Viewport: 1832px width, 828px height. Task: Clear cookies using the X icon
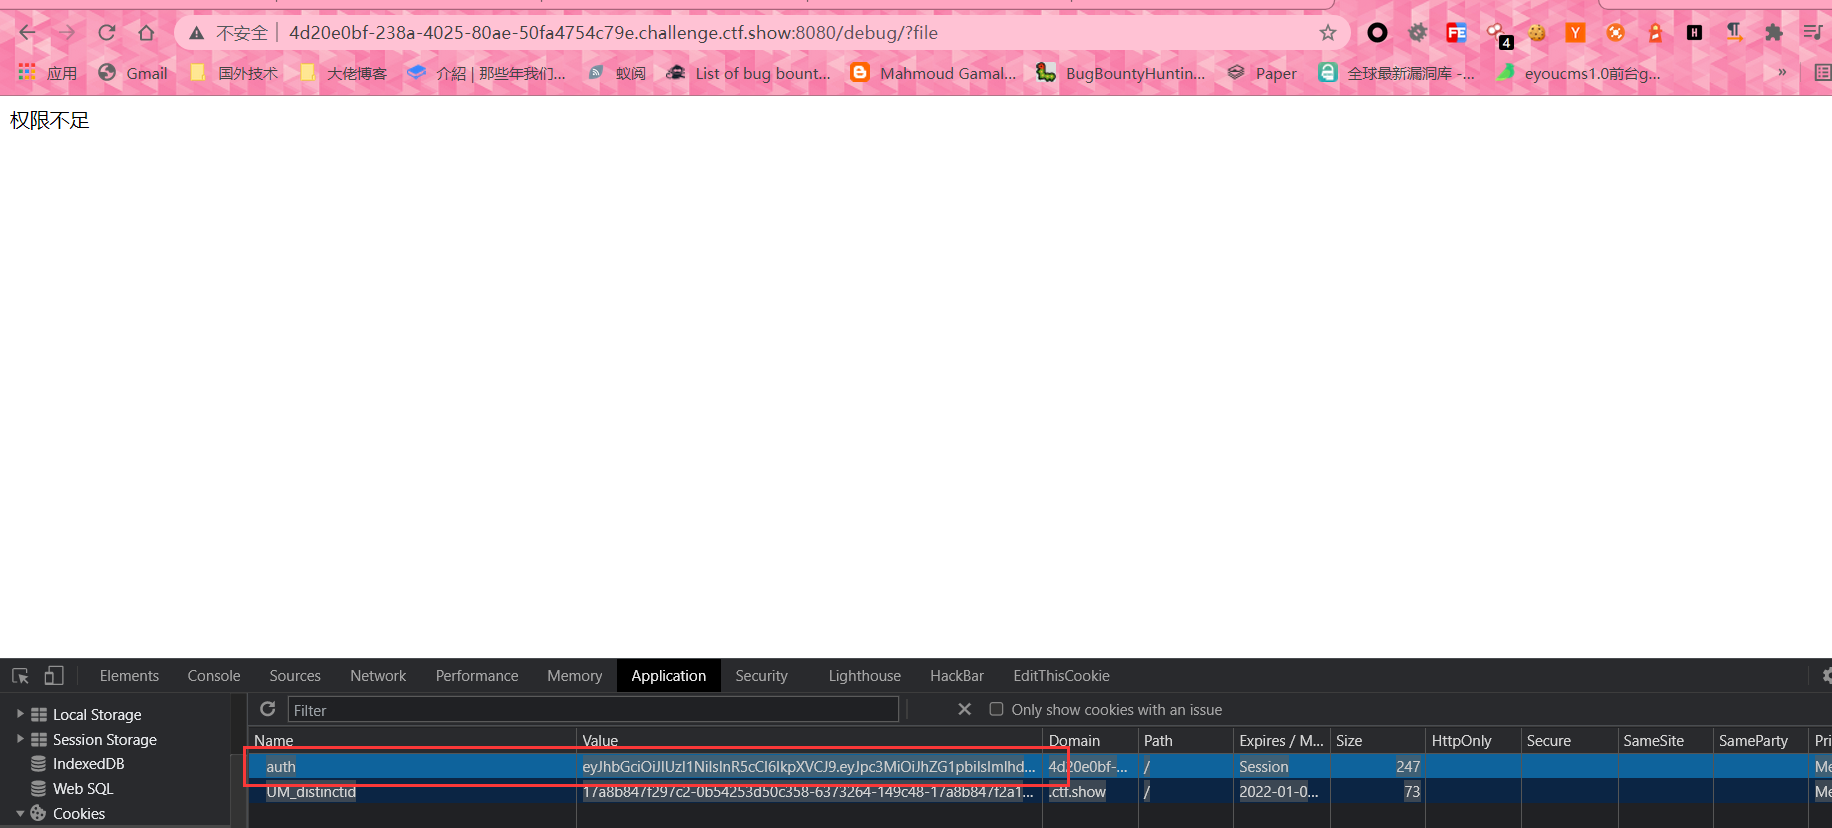(x=964, y=709)
